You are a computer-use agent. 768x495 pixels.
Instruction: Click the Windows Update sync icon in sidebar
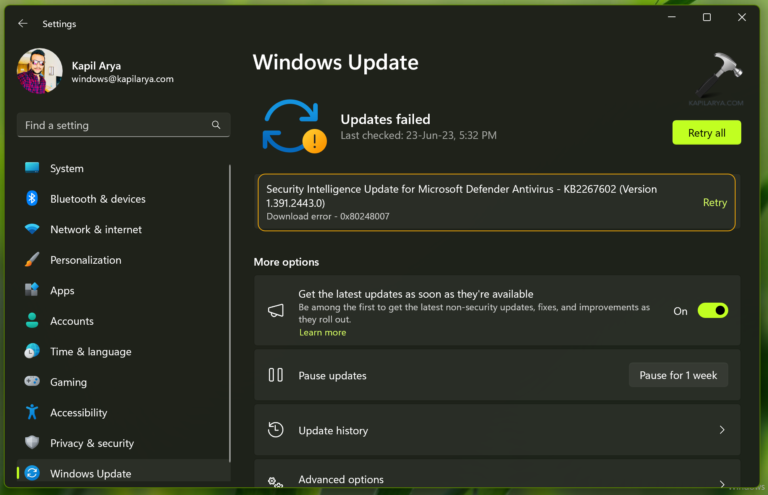[x=32, y=473]
